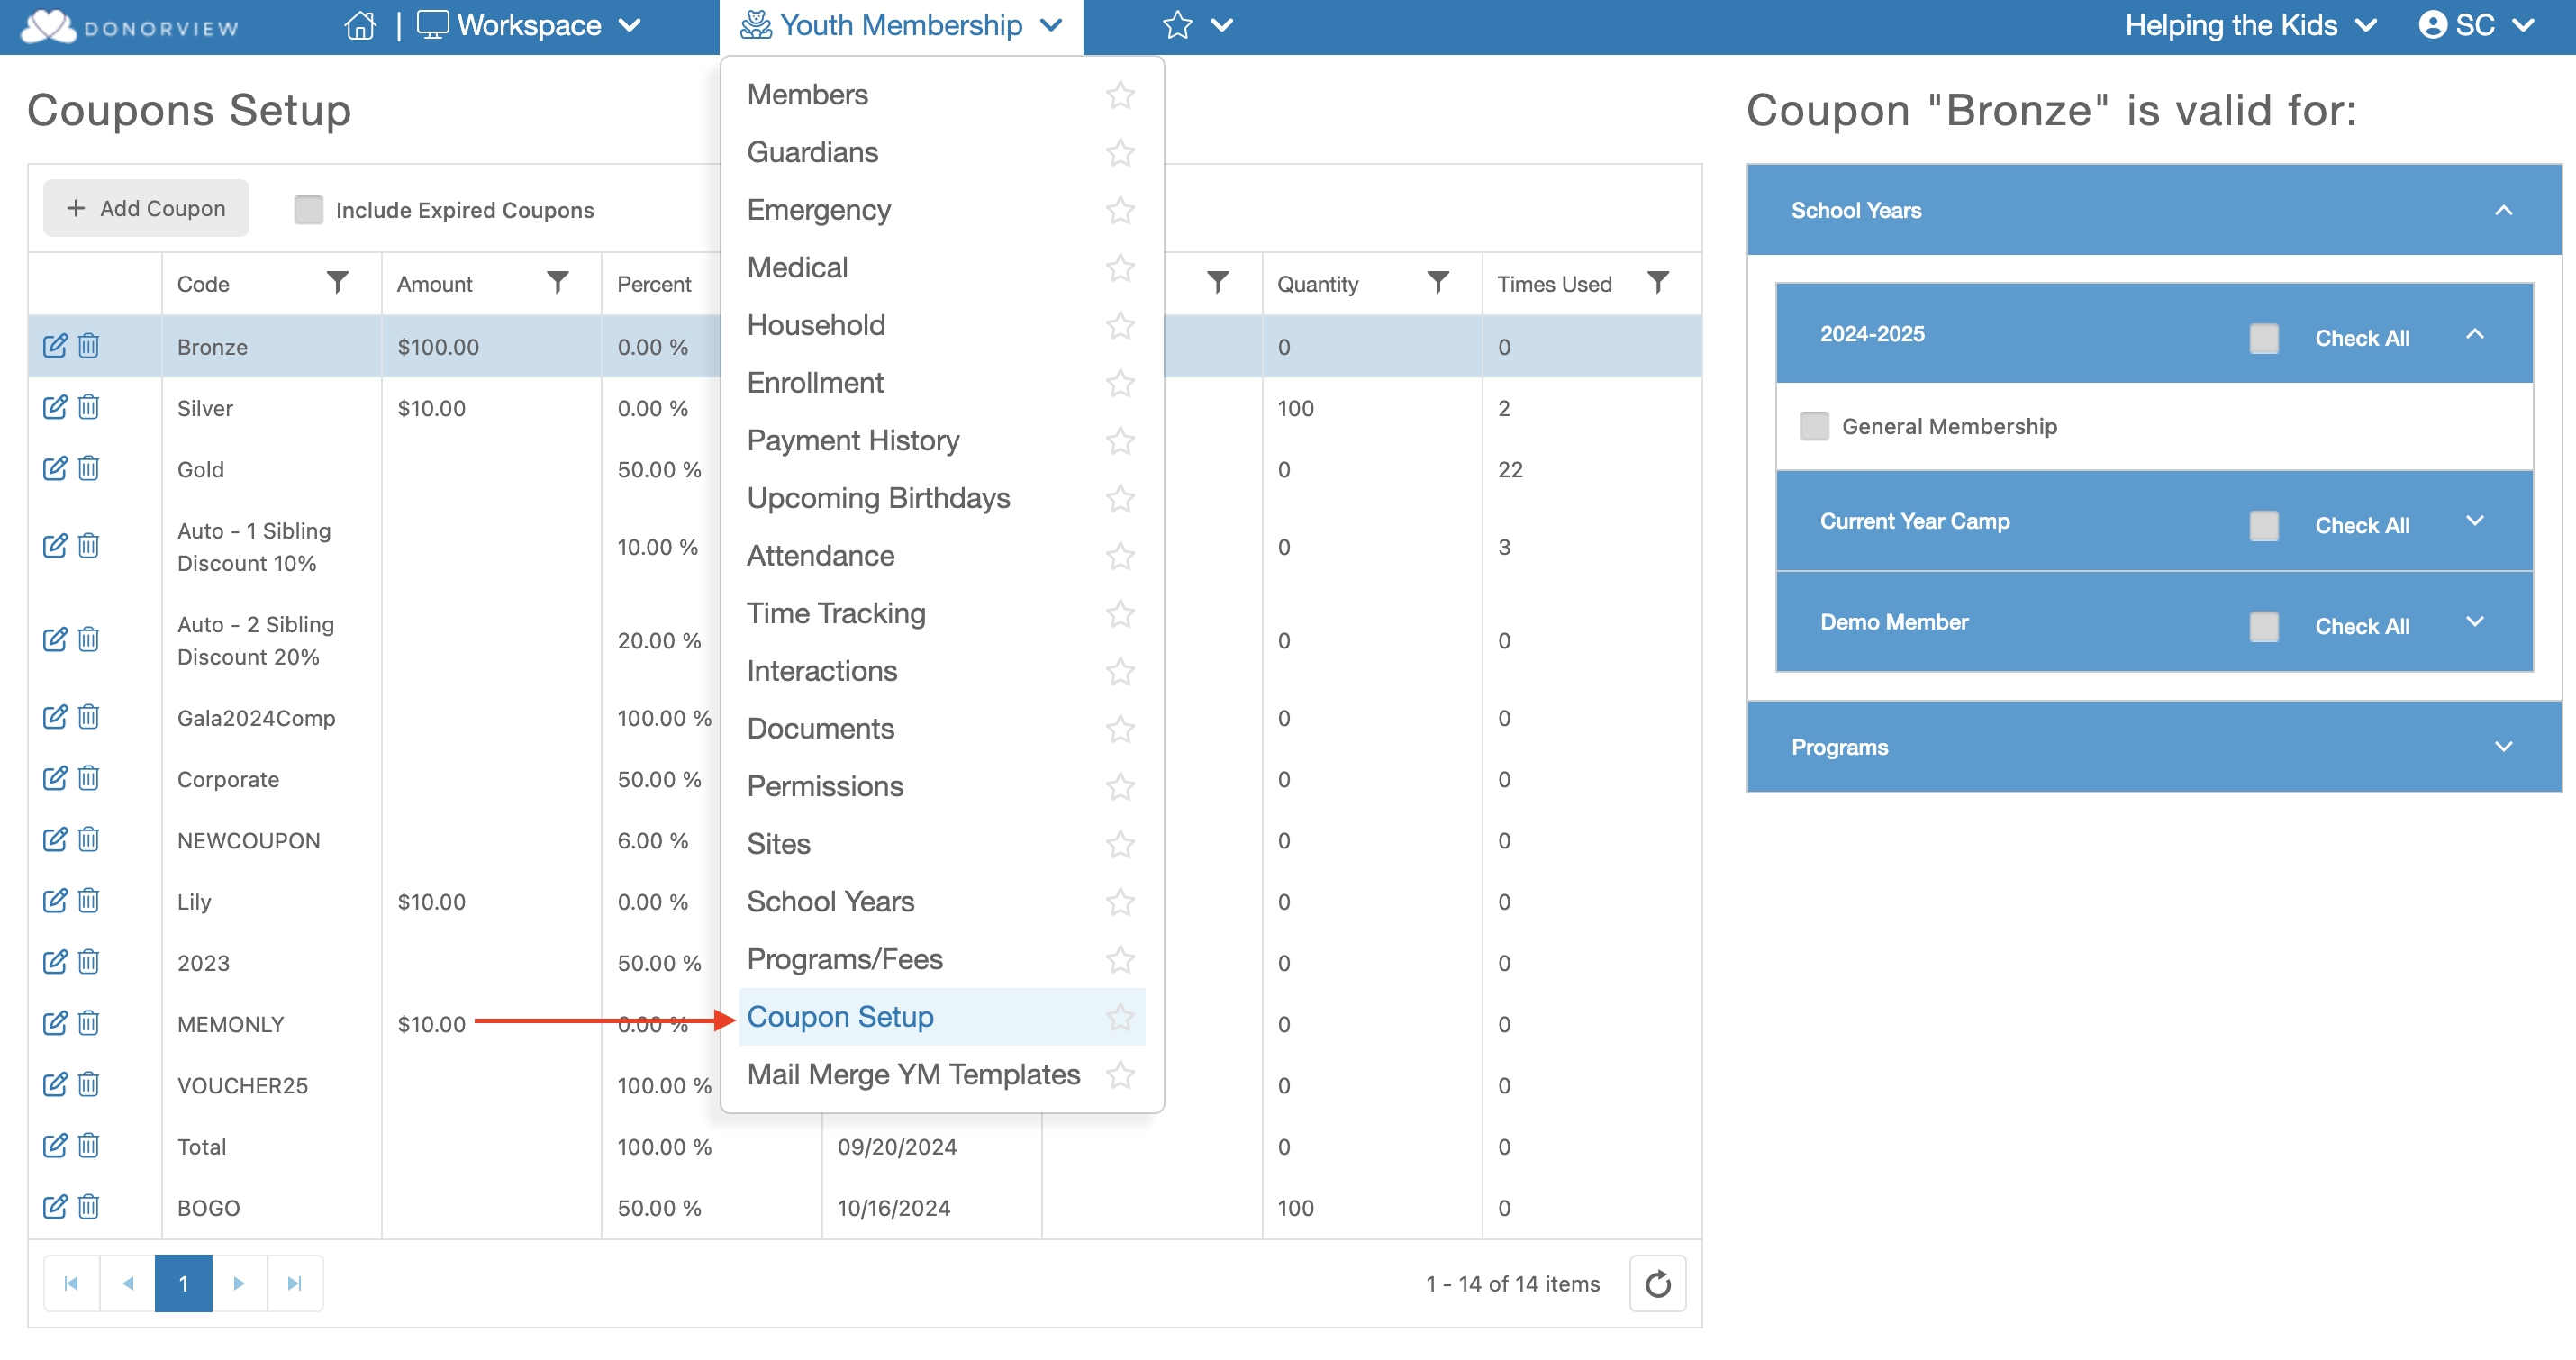Favorite the Attendance menu item star
2576x1360 pixels.
tap(1120, 556)
